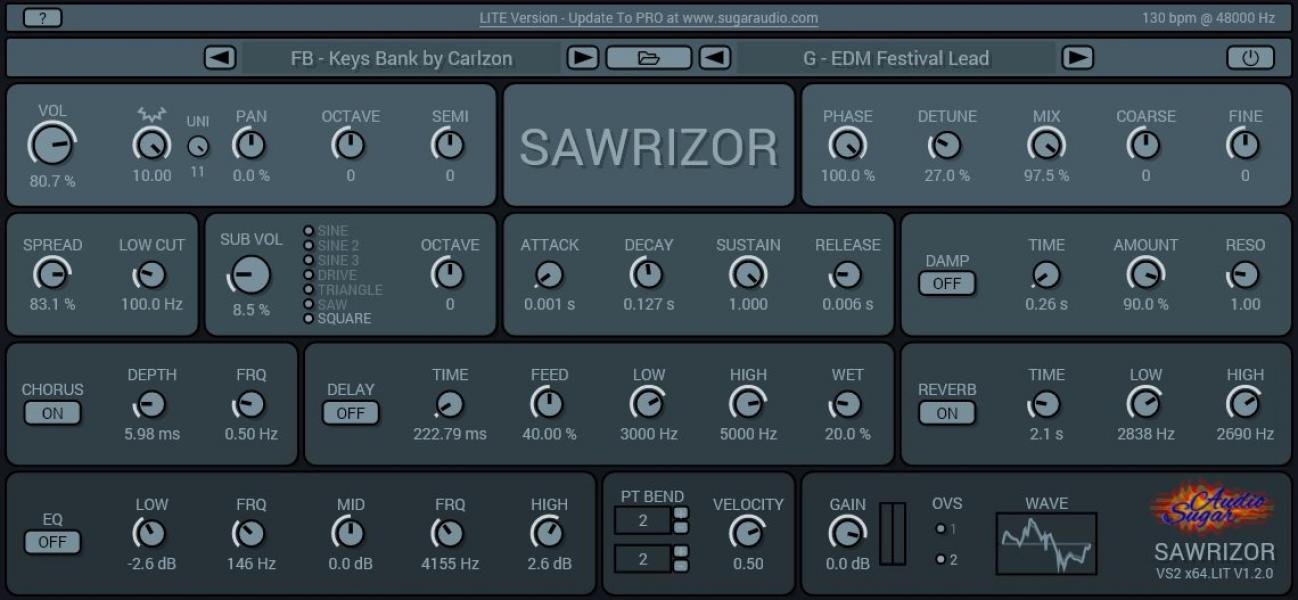Open the Keys Bank by Carlzon bank selector
1298x600 pixels.
pos(401,58)
